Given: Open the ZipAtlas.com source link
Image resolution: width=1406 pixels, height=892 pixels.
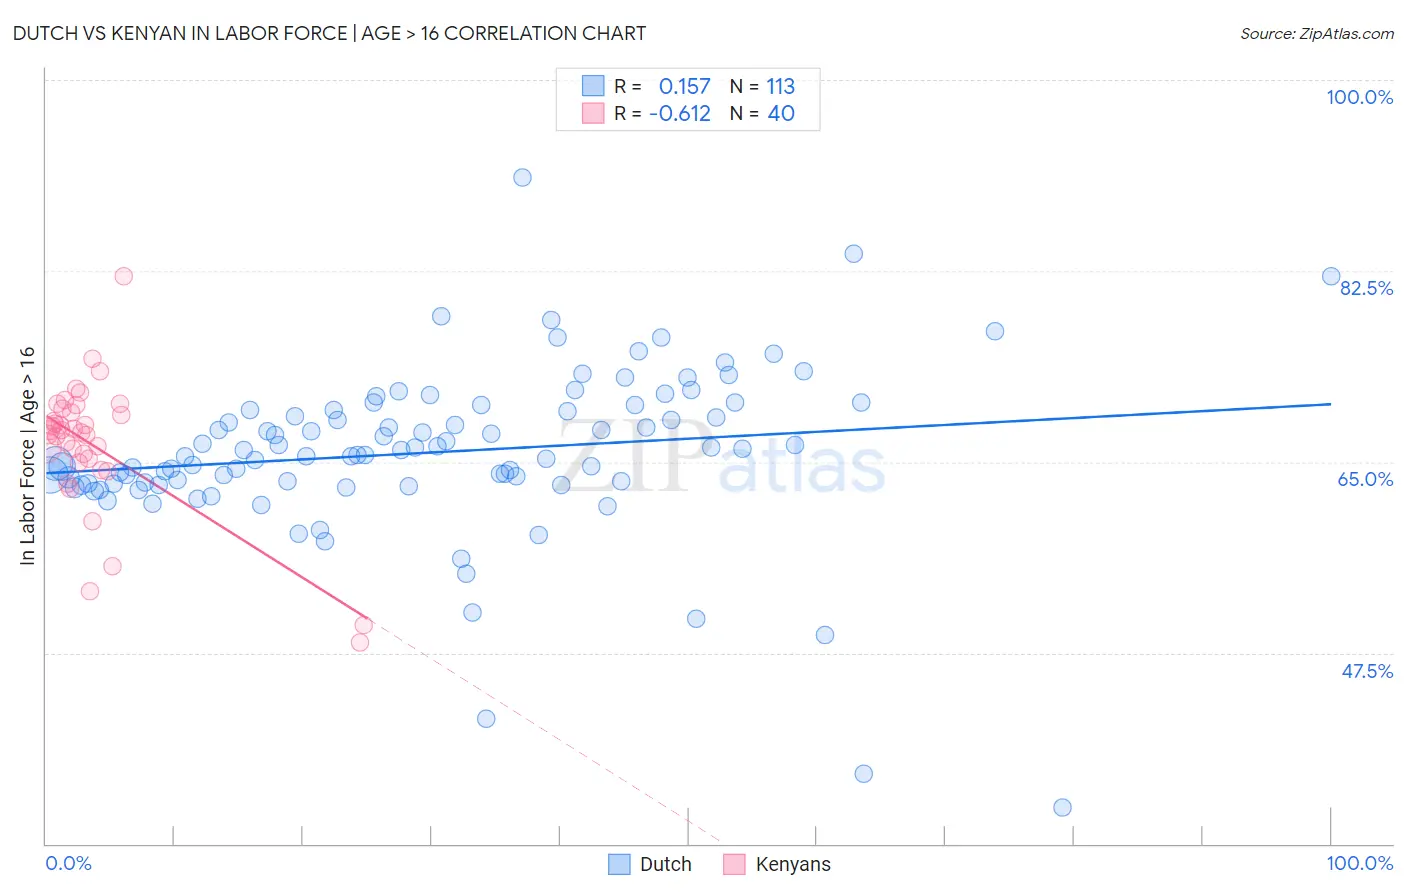Looking at the screenshot, I should (x=1317, y=33).
